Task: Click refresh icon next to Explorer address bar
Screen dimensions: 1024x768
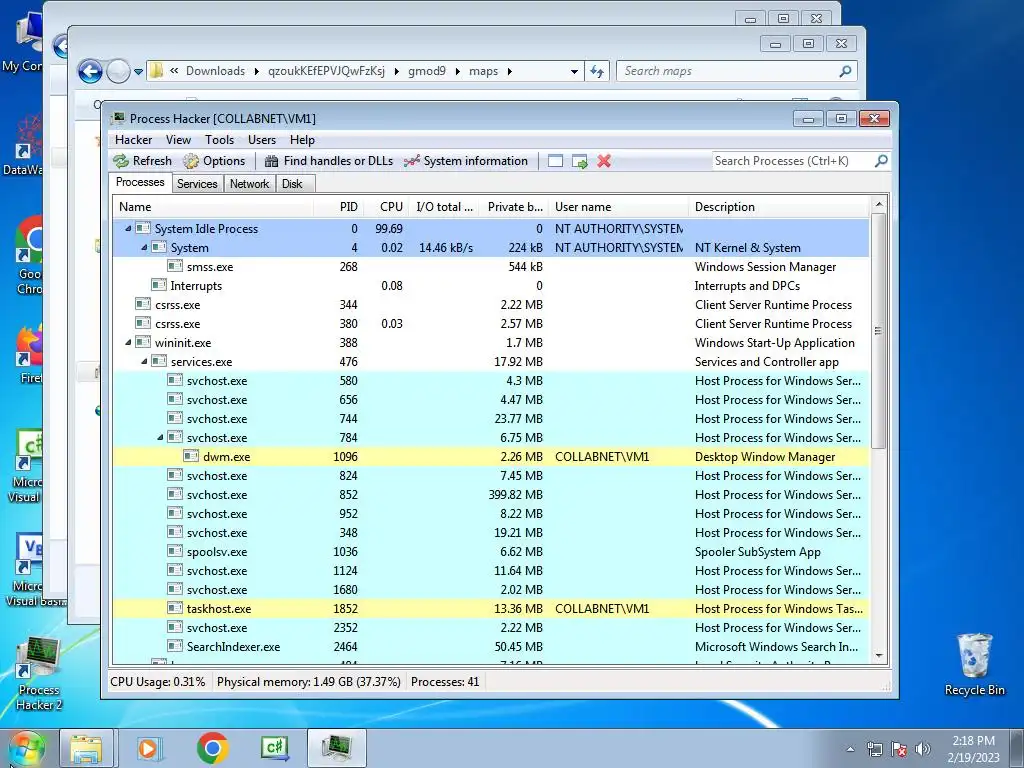Action: (597, 71)
